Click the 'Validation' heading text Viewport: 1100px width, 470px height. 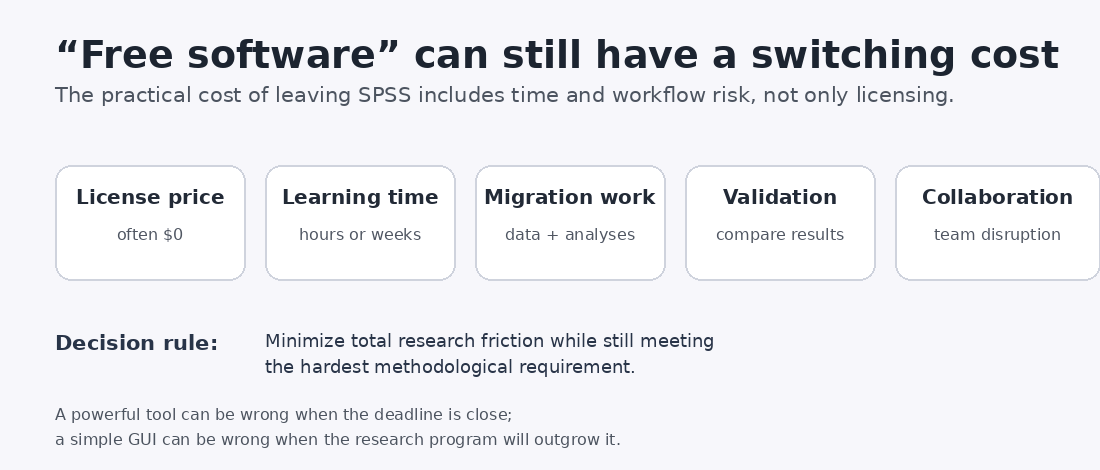coord(780,198)
